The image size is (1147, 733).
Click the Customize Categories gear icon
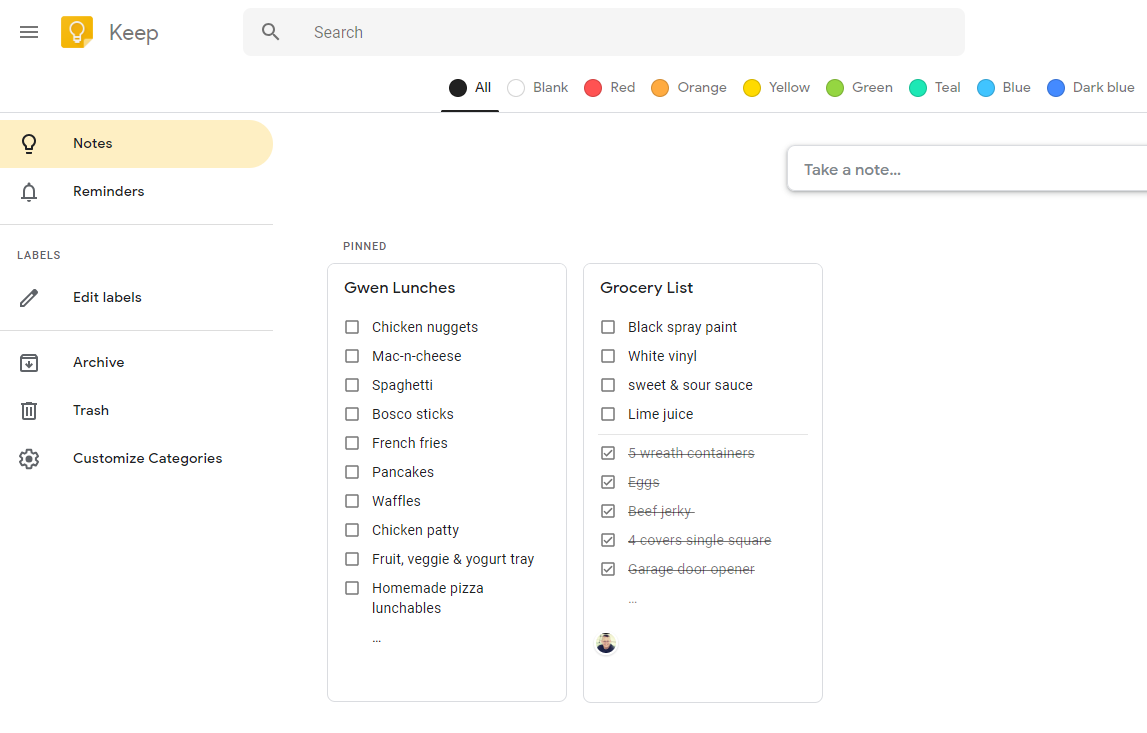pyautogui.click(x=28, y=457)
